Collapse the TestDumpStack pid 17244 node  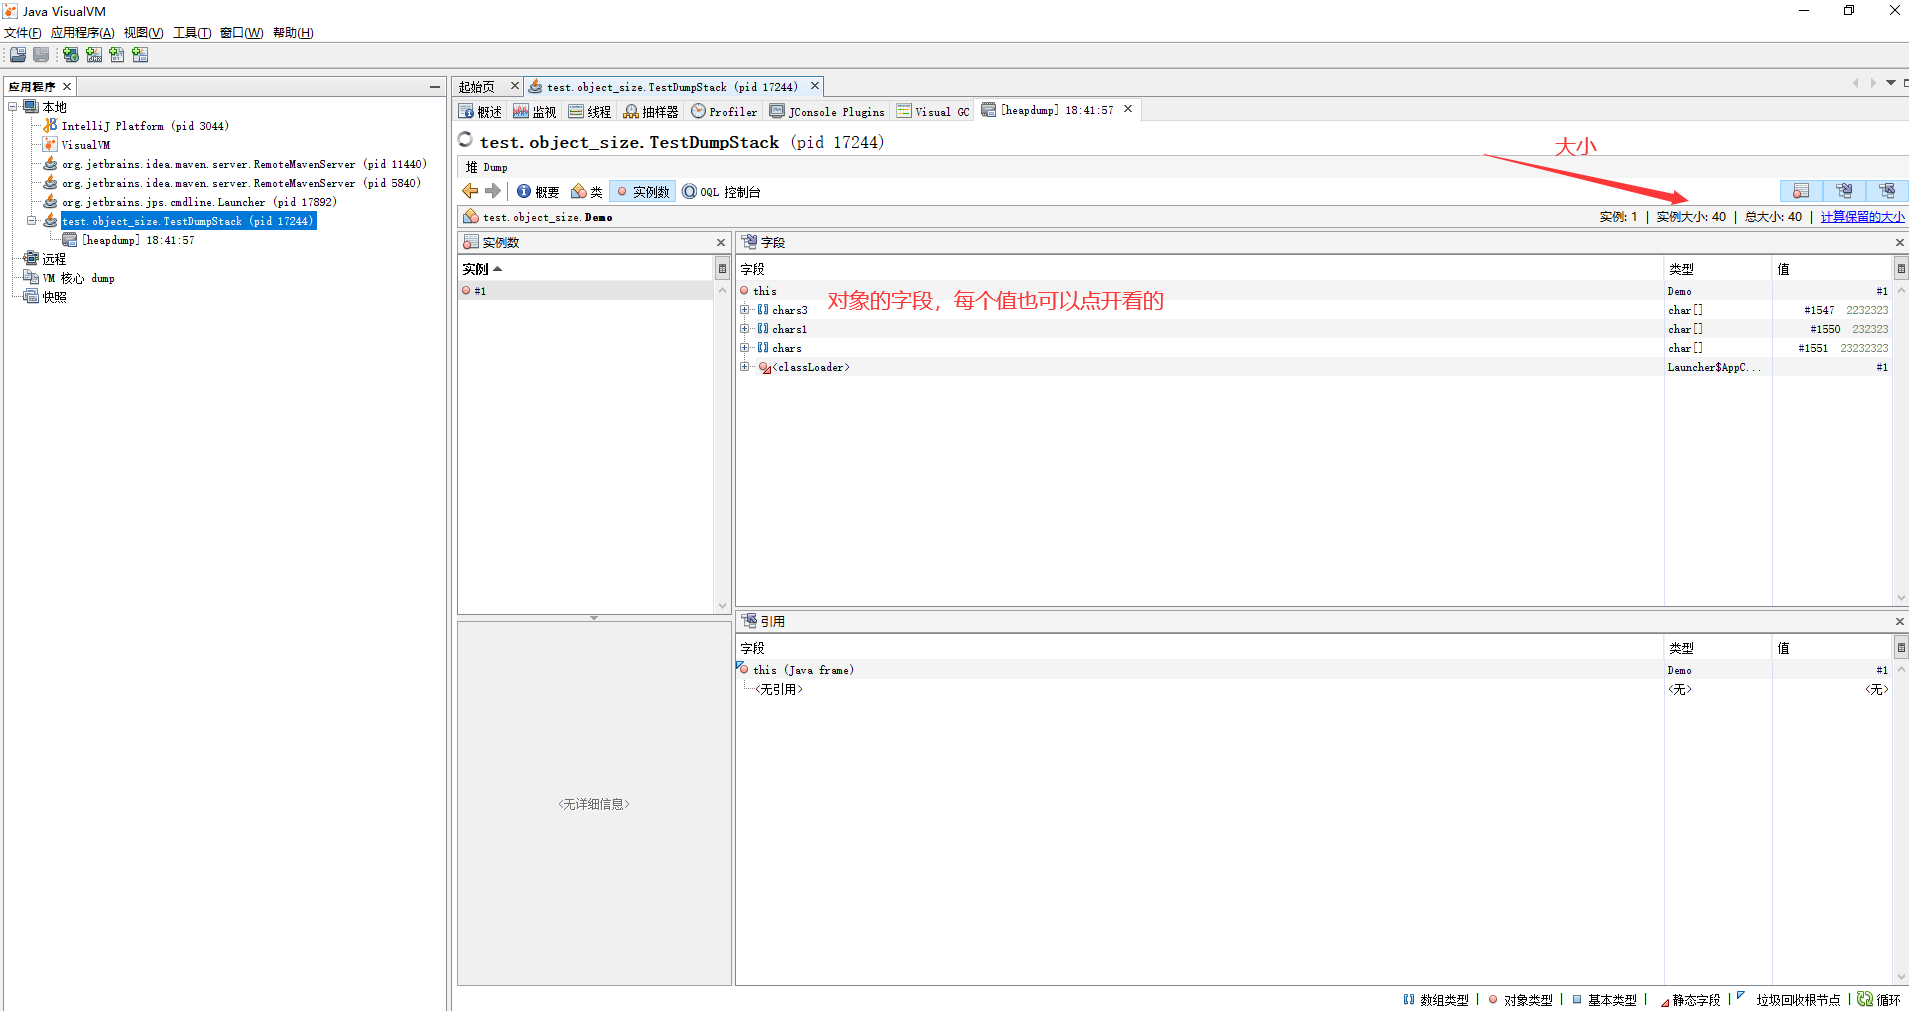point(32,221)
